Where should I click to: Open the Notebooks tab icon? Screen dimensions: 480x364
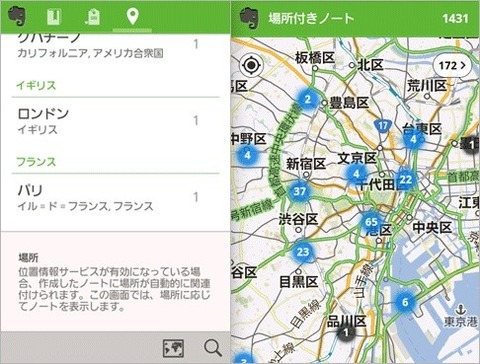coord(54,17)
